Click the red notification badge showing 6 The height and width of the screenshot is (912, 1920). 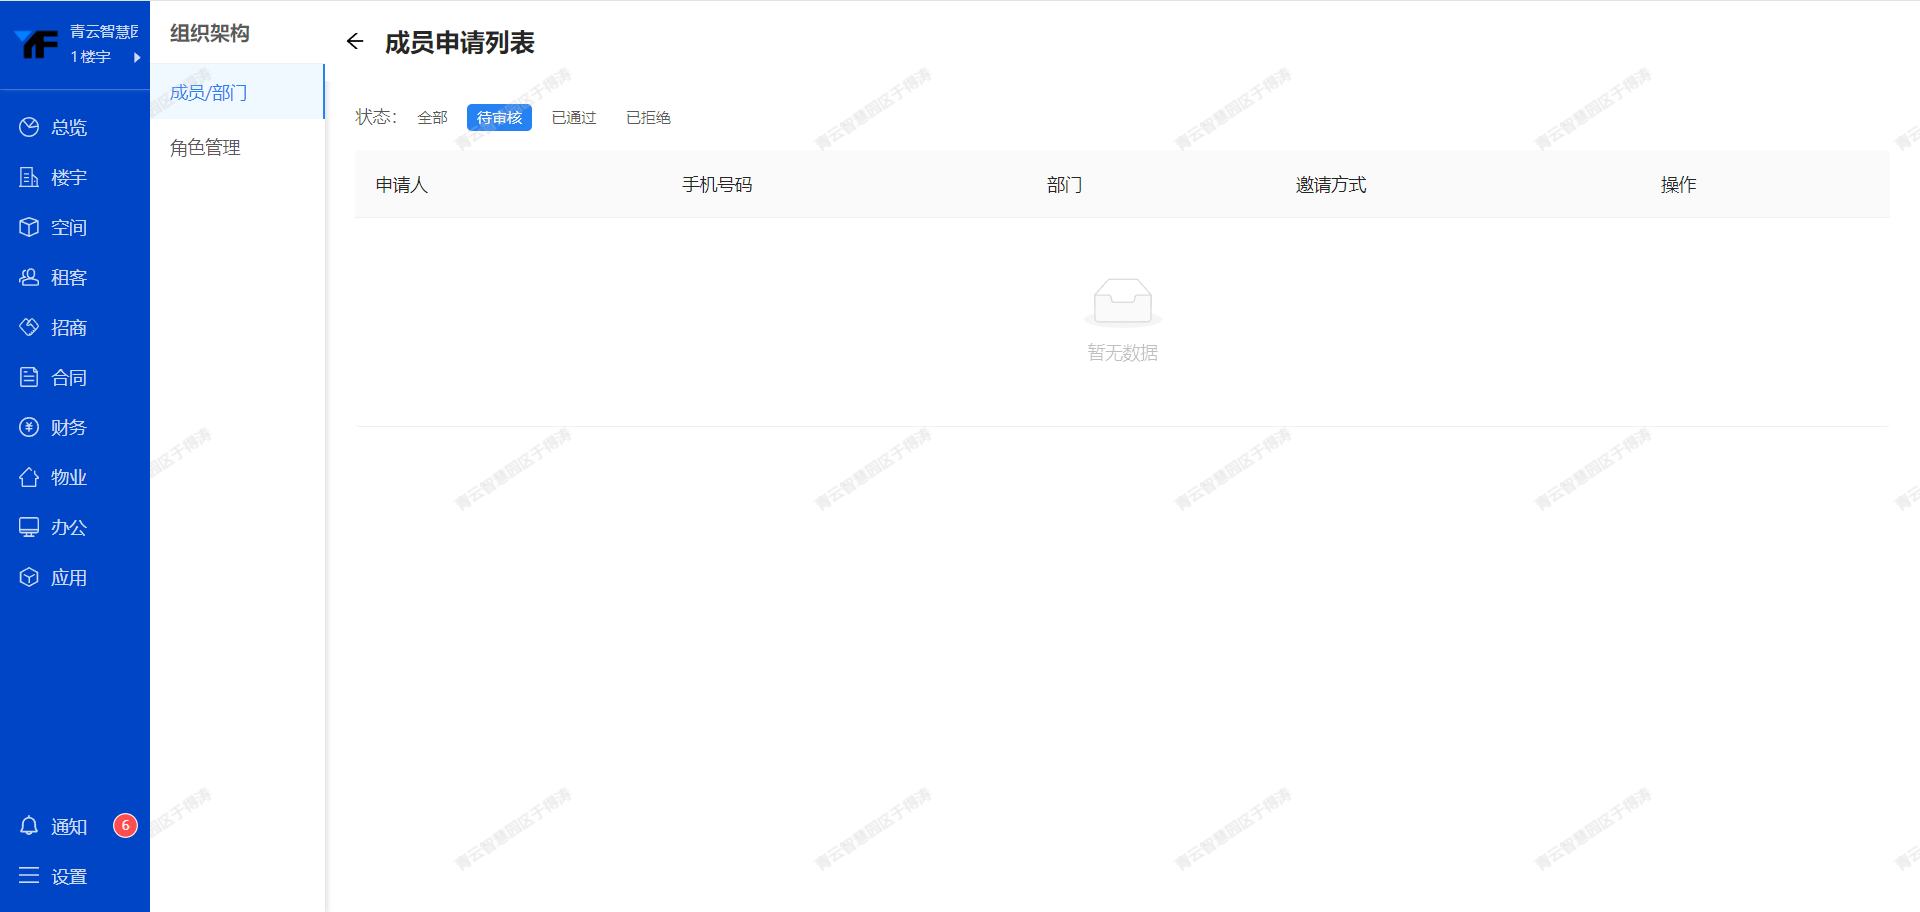[x=125, y=825]
